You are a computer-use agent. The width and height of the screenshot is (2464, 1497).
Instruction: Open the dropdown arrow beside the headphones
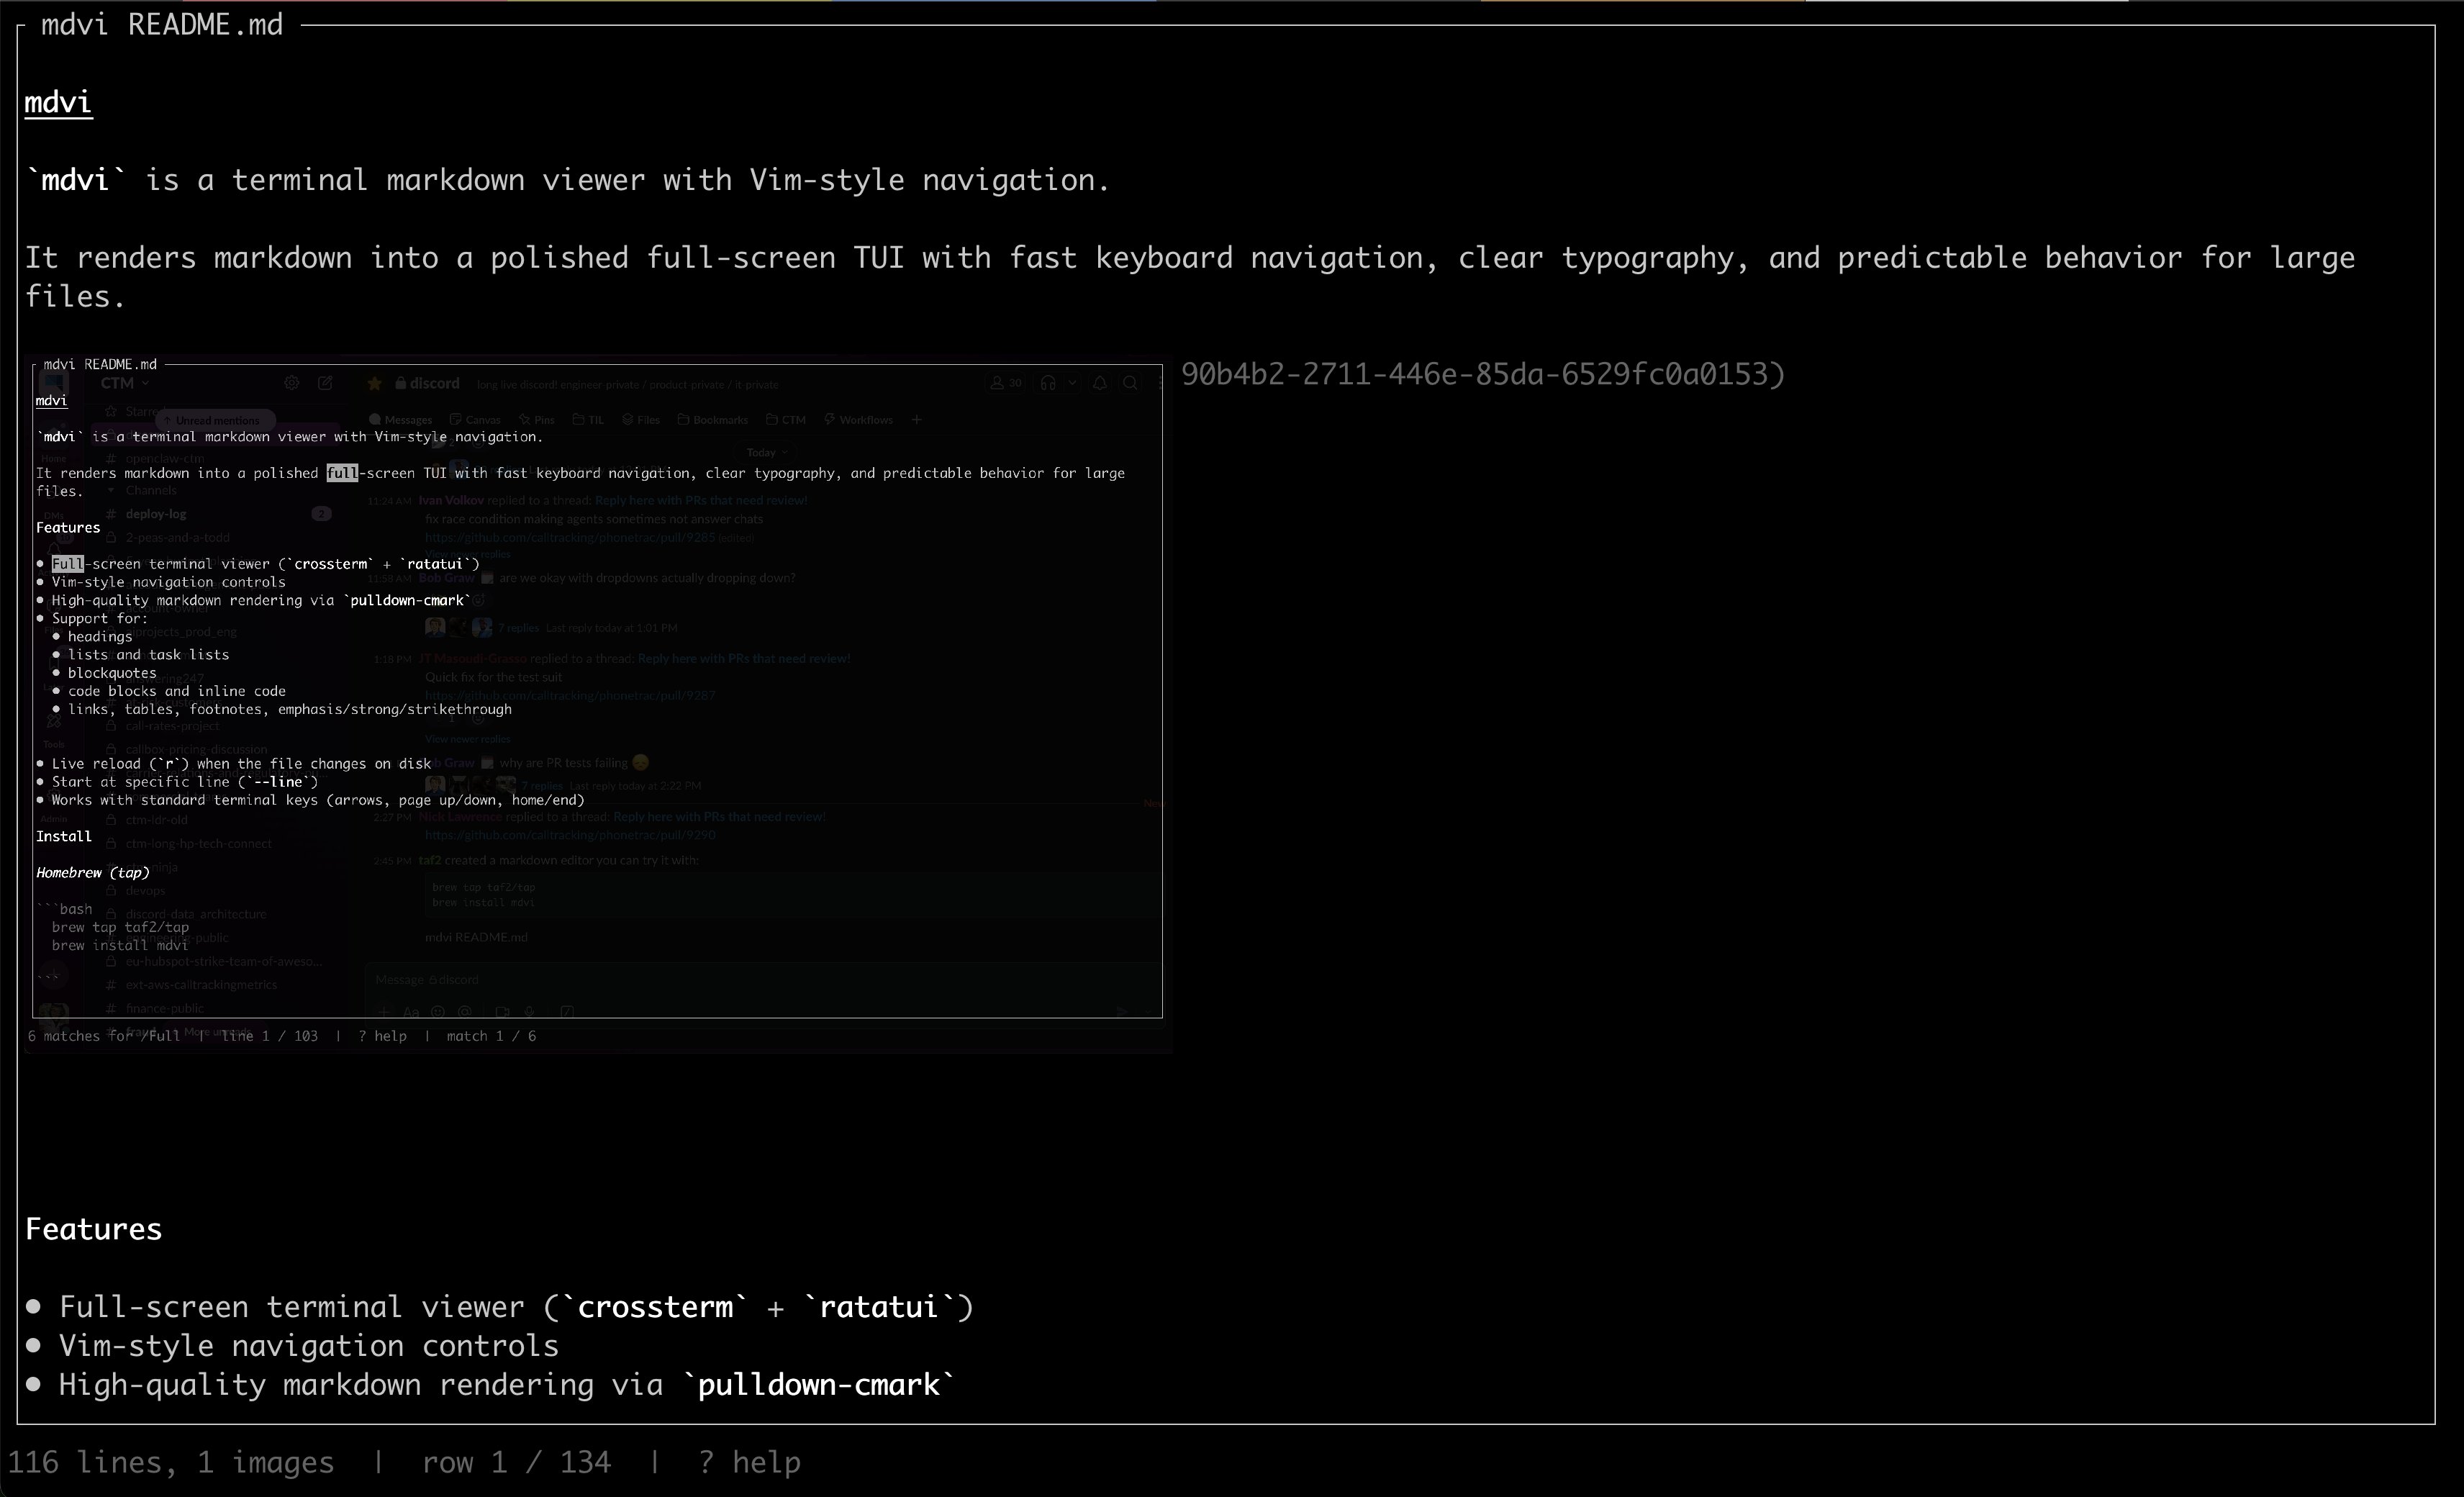[x=1072, y=384]
